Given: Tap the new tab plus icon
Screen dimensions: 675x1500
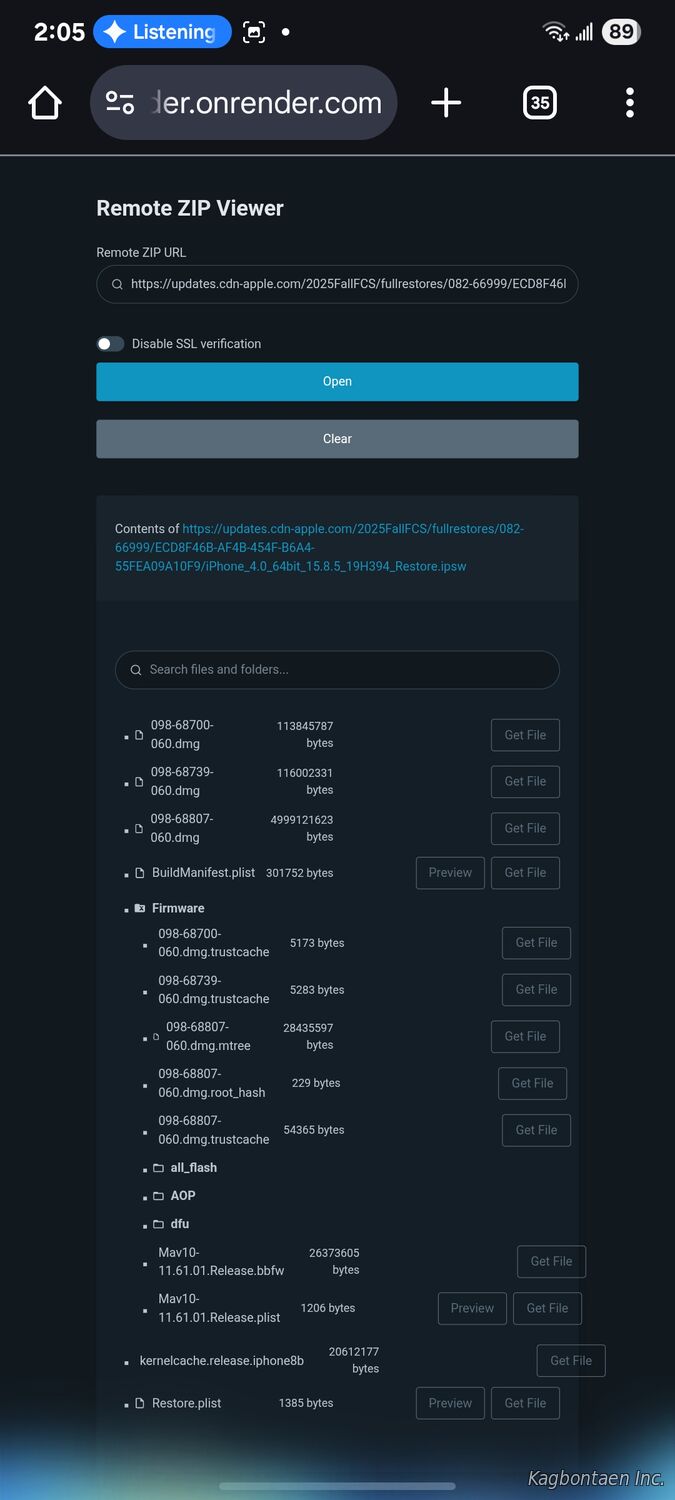Looking at the screenshot, I should (446, 102).
